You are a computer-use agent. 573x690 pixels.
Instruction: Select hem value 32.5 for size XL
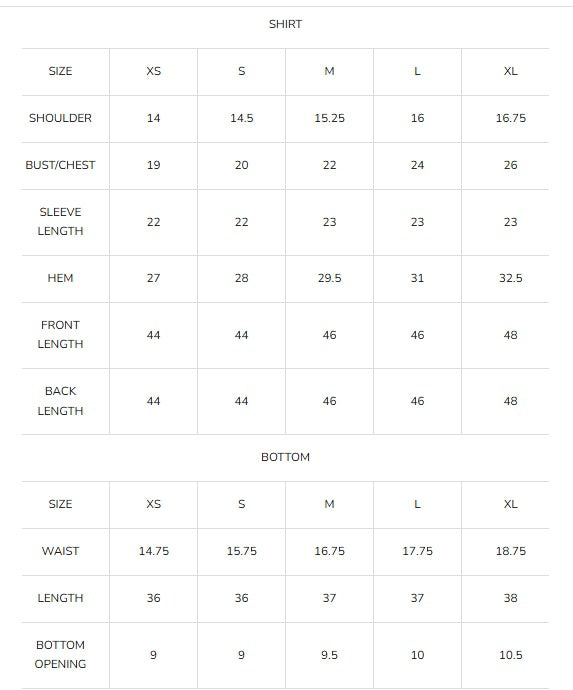pyautogui.click(x=511, y=279)
